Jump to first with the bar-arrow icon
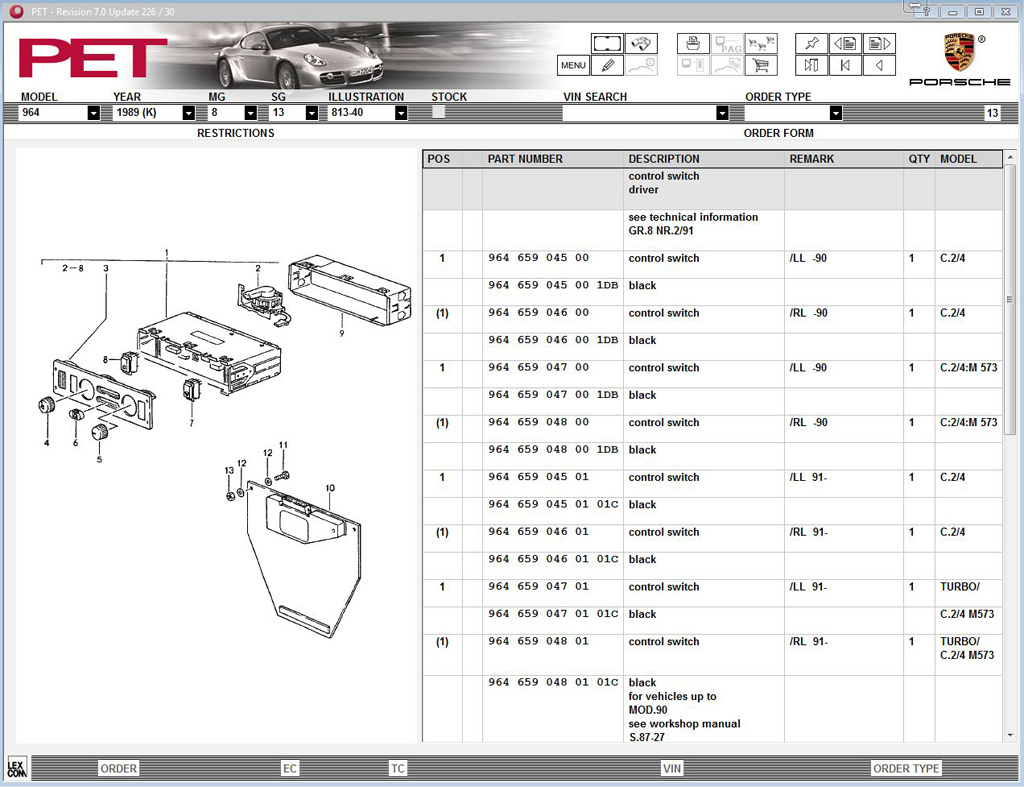The height and width of the screenshot is (787, 1024). (845, 65)
